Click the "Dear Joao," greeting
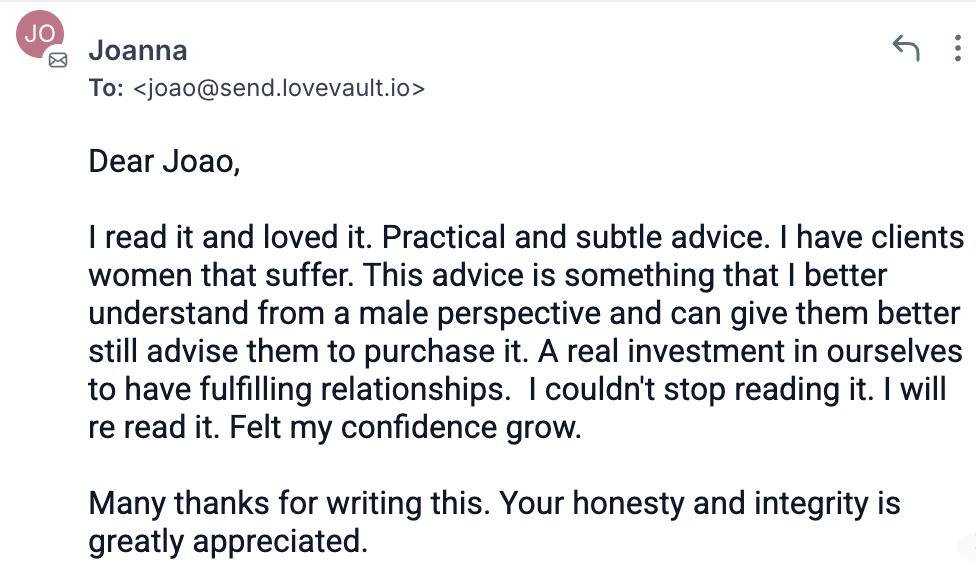976x570 pixels. [164, 160]
